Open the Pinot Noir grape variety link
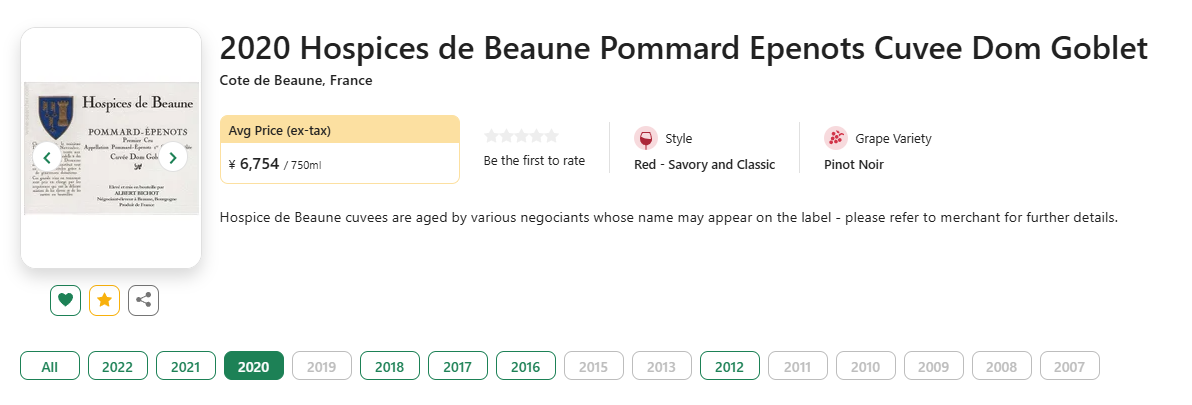 (854, 165)
